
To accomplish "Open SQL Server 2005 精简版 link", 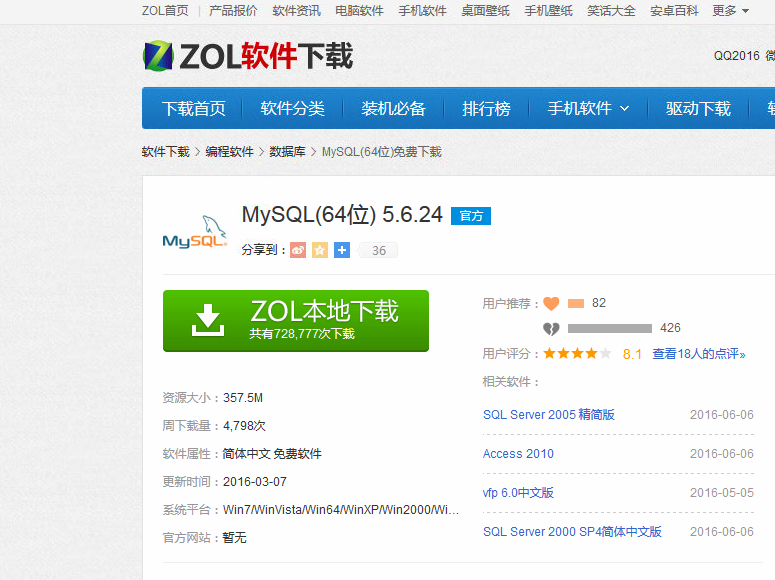I will 549,415.
